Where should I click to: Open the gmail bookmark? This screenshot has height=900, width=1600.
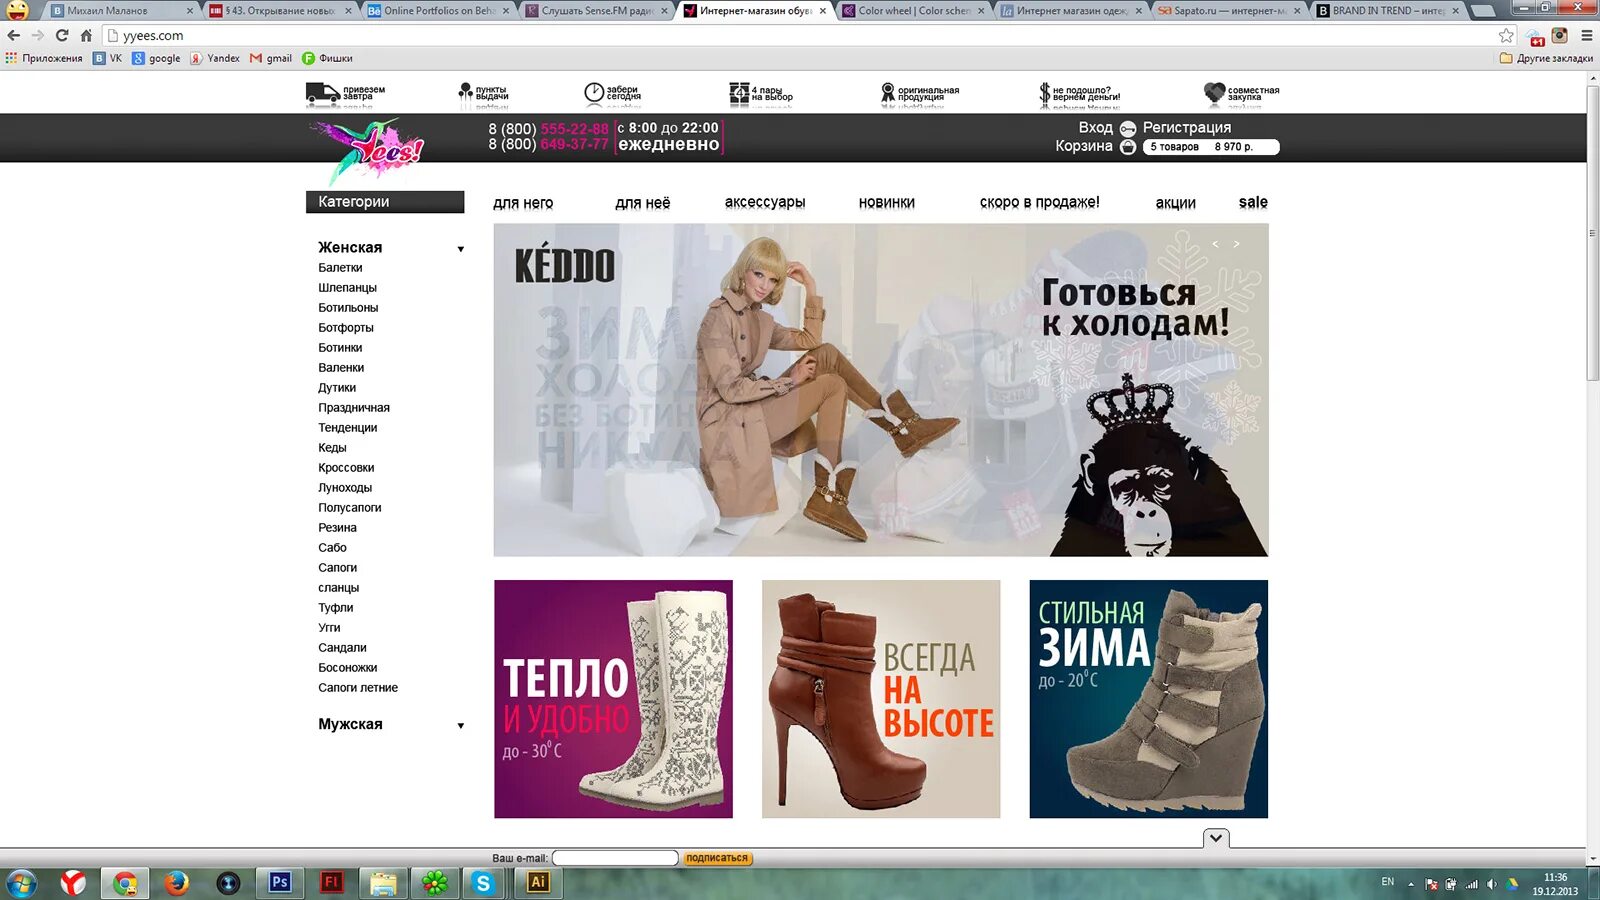pyautogui.click(x=271, y=58)
